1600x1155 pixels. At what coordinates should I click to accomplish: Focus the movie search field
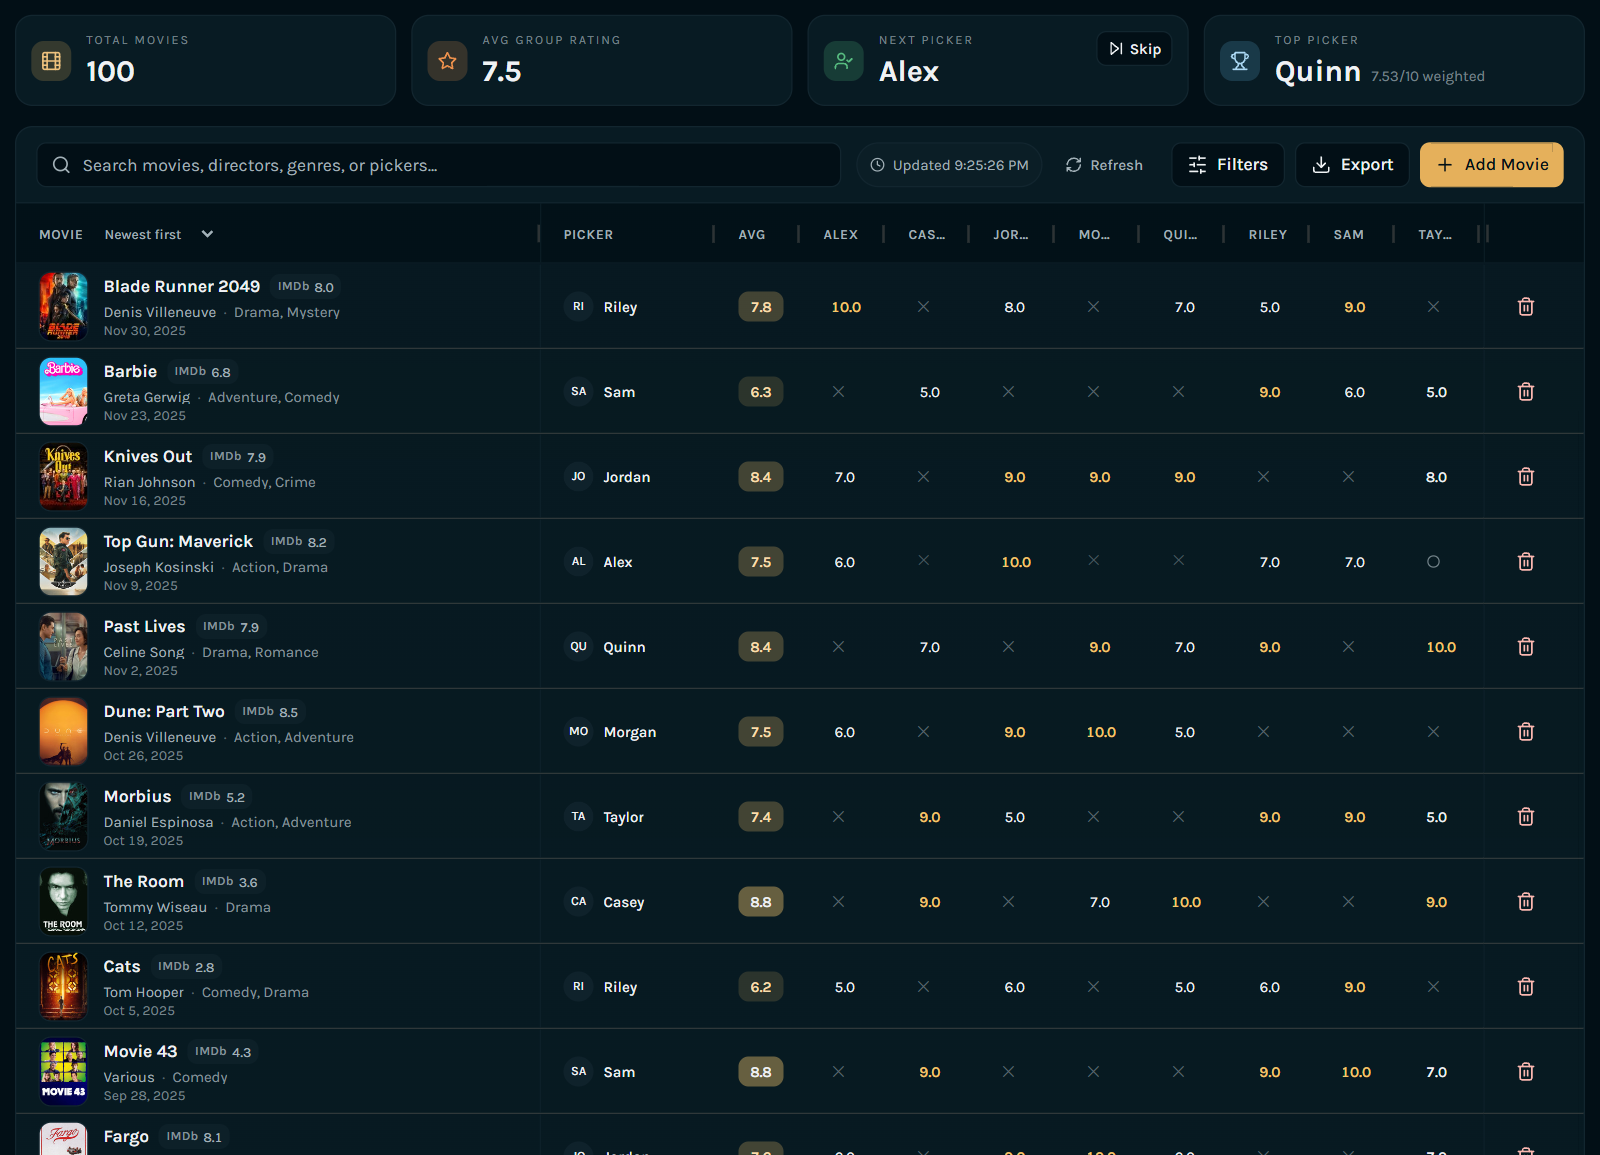(x=439, y=165)
